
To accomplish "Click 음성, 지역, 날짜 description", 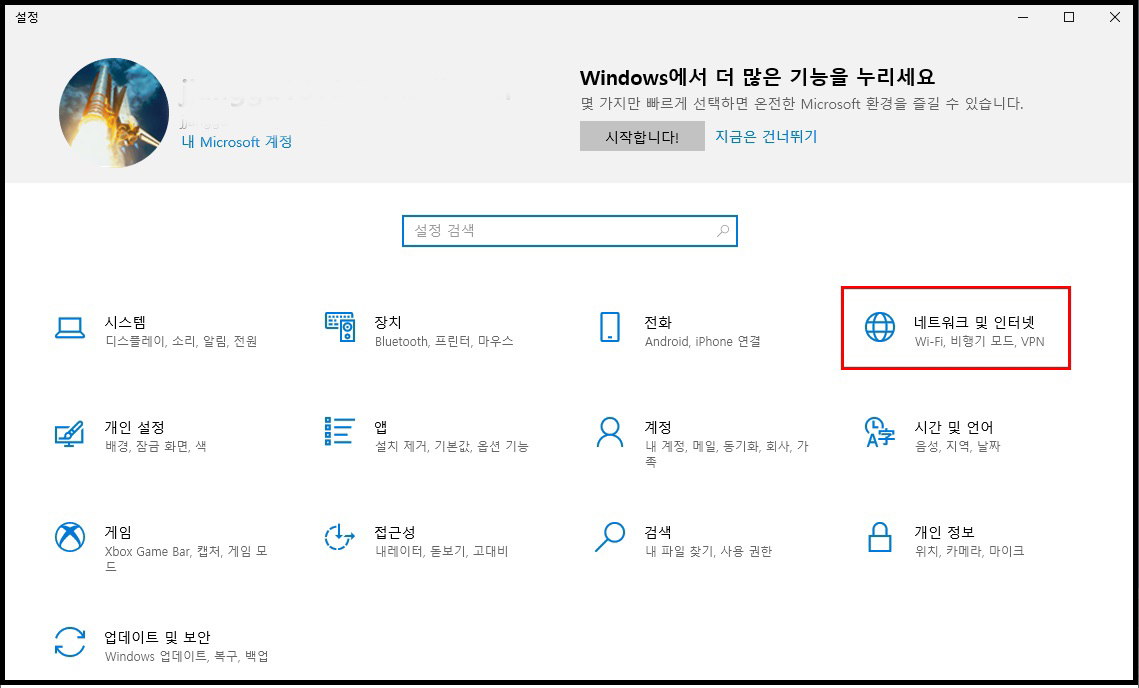I will 957,446.
